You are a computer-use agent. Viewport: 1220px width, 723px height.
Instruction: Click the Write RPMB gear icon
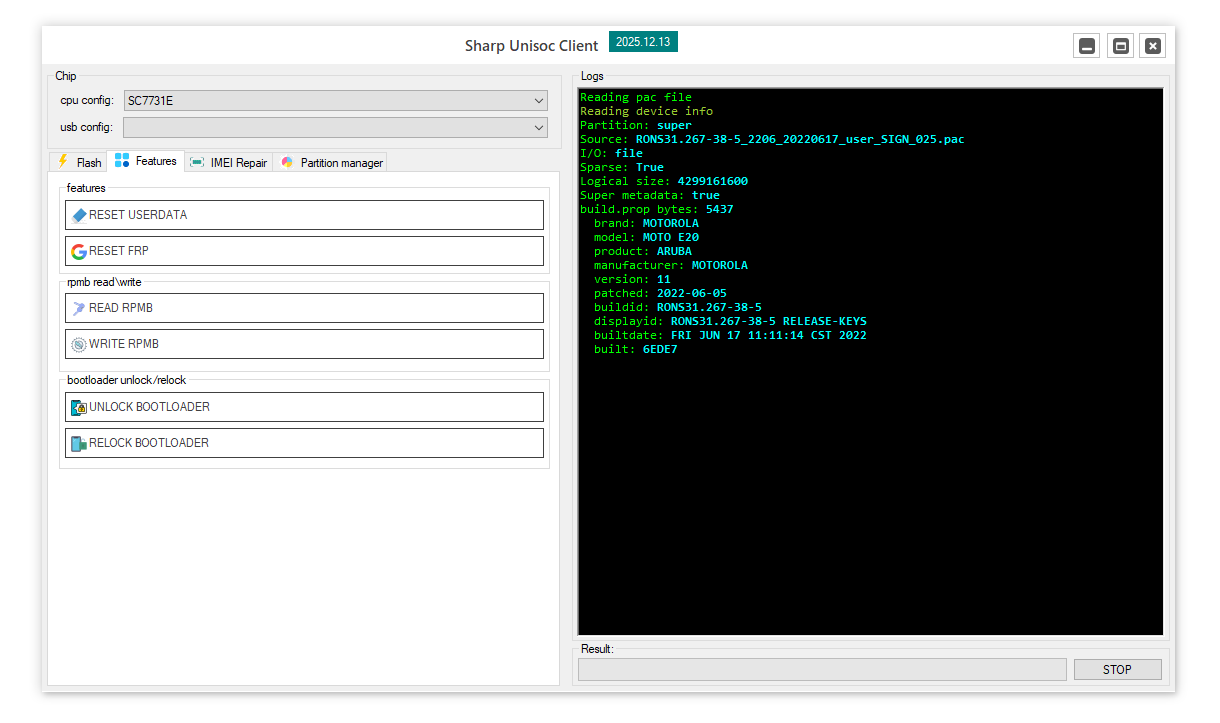(79, 344)
